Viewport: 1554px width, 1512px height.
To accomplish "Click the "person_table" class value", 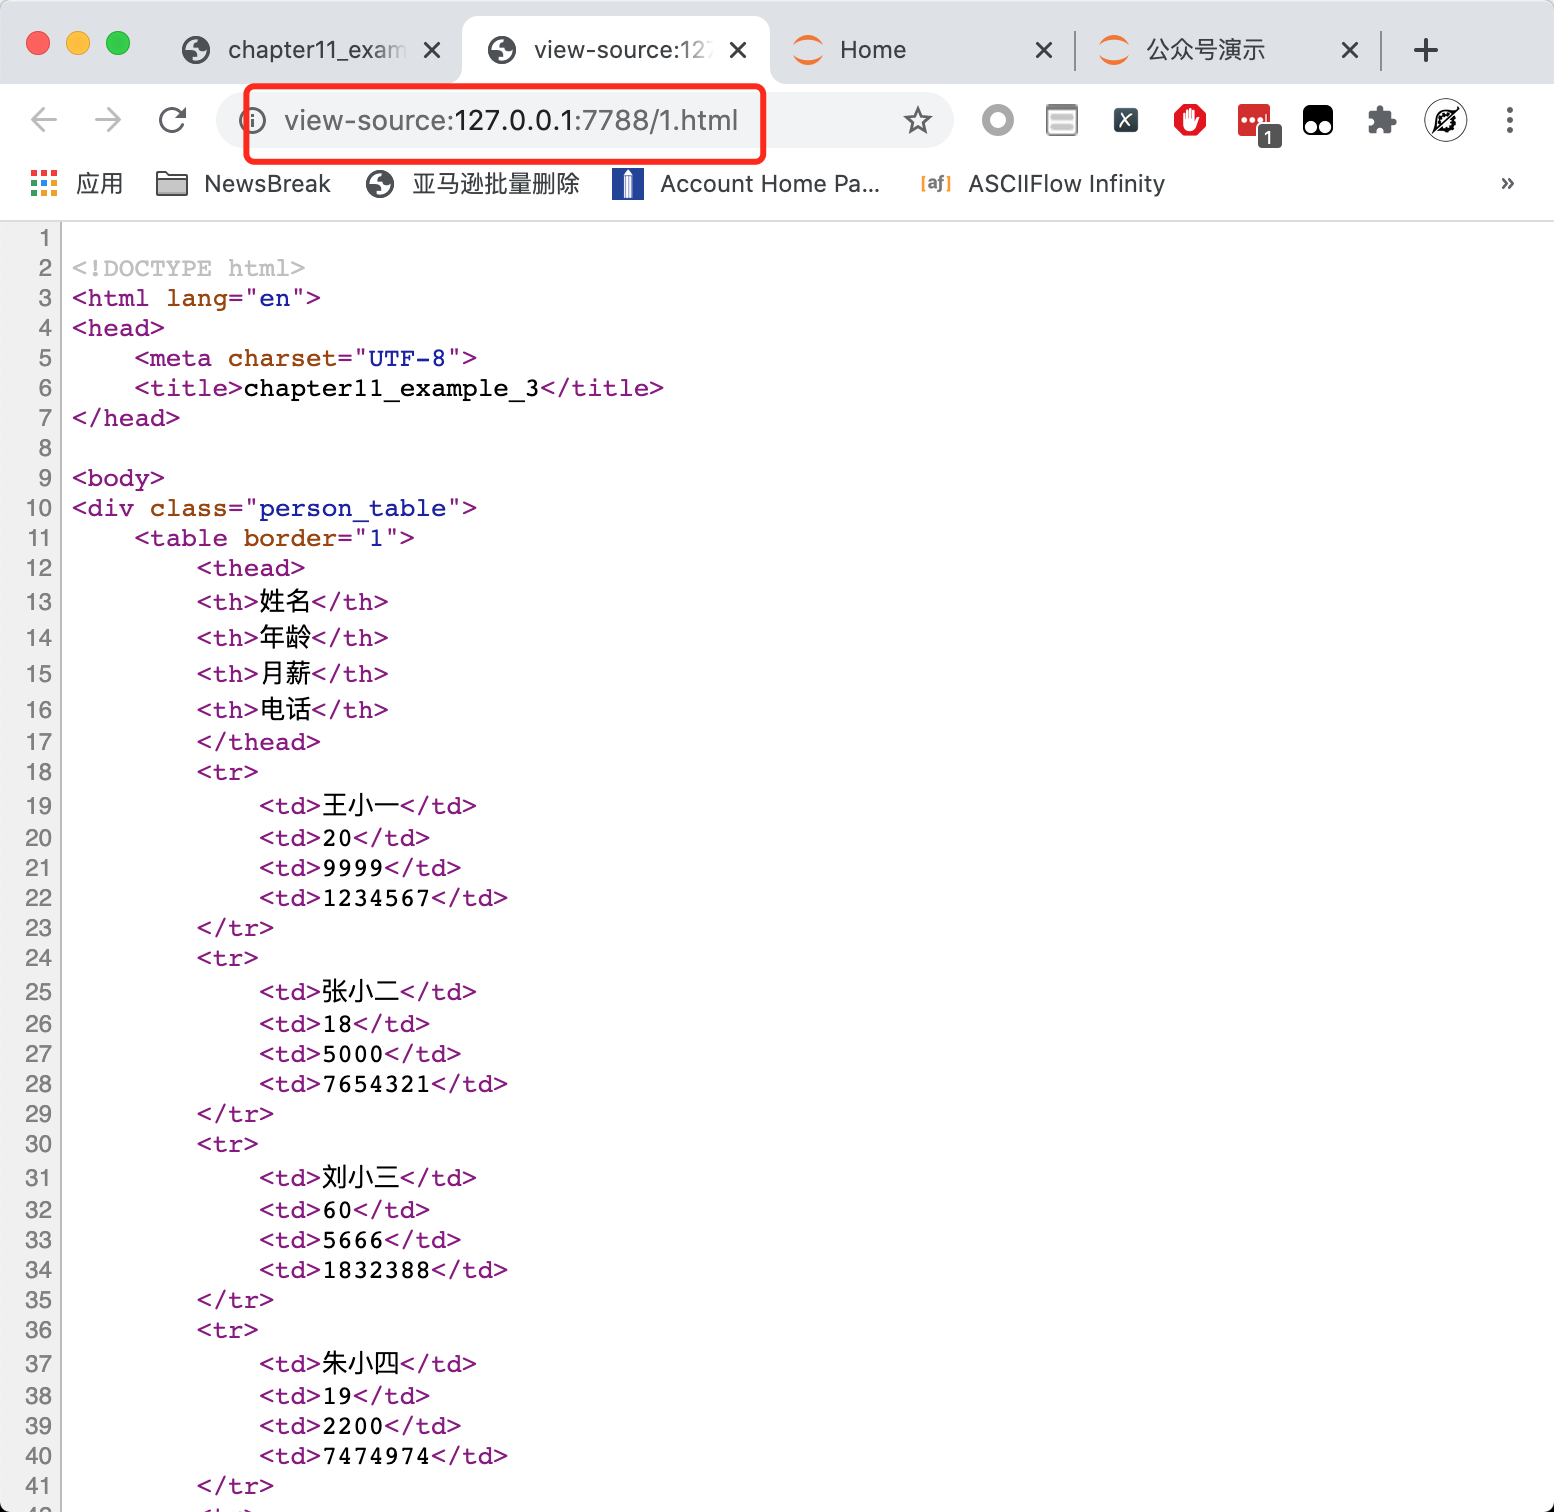I will pos(352,508).
